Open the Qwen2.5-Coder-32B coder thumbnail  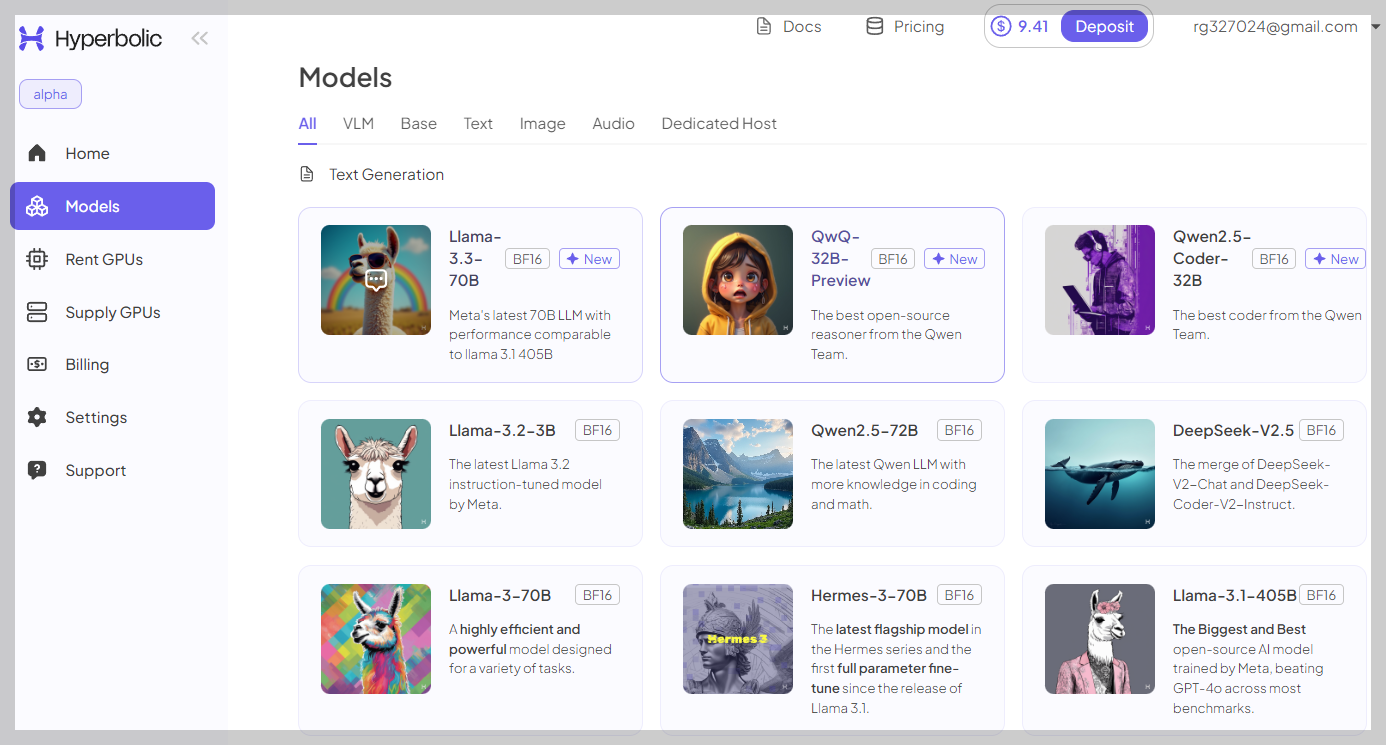1100,280
